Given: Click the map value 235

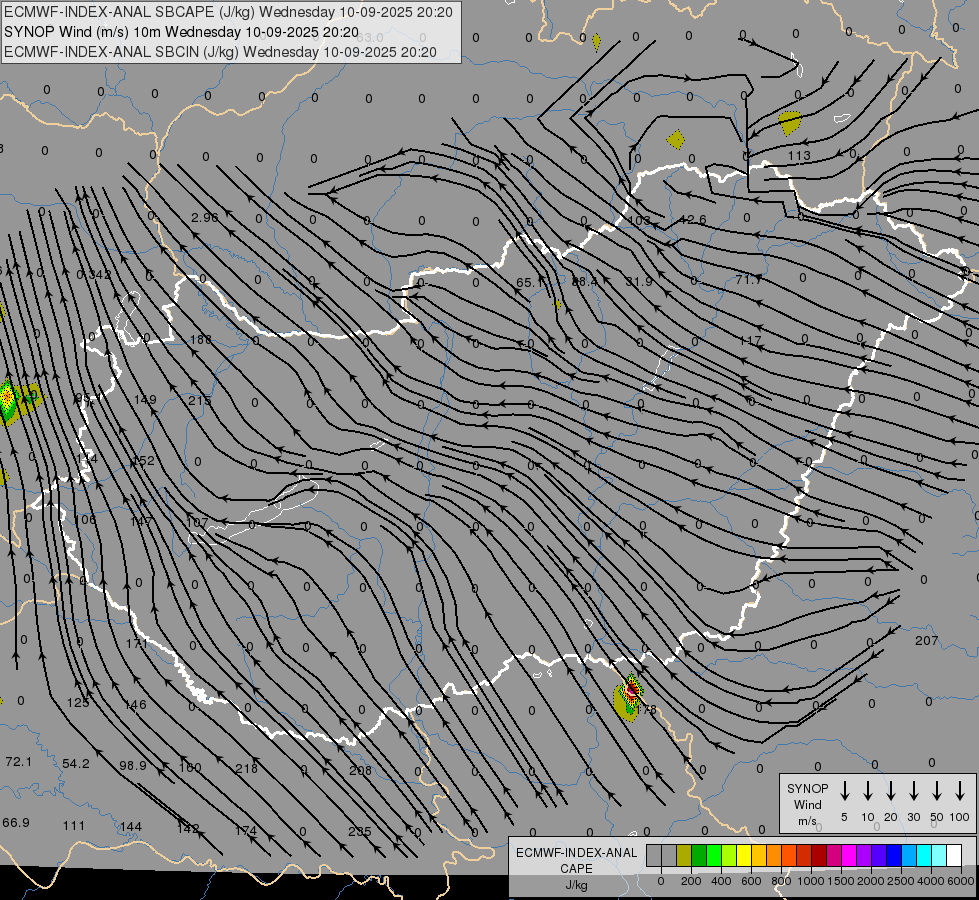Looking at the screenshot, I should coord(360,832).
